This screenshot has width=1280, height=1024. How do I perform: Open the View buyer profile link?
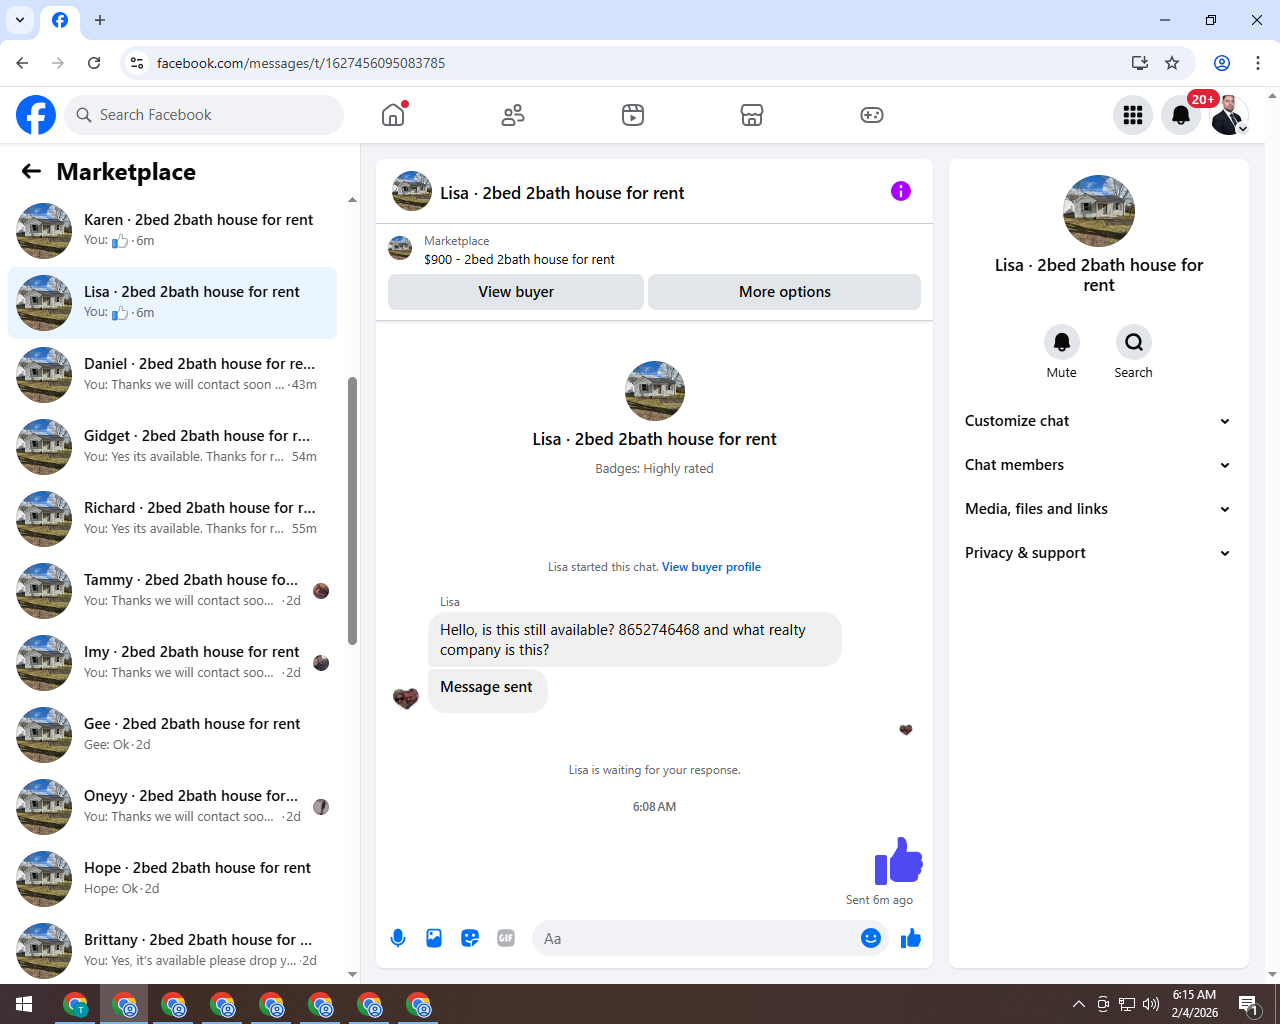coord(711,567)
